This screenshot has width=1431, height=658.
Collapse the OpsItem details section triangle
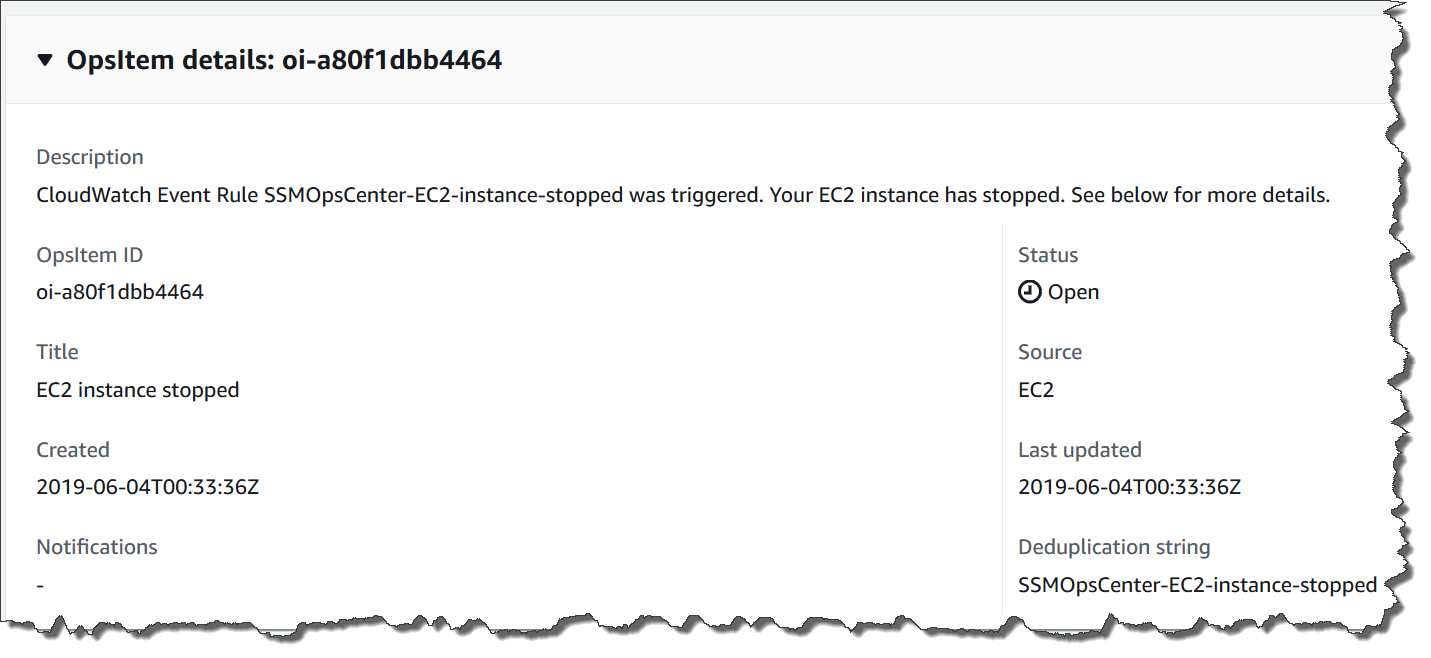44,60
